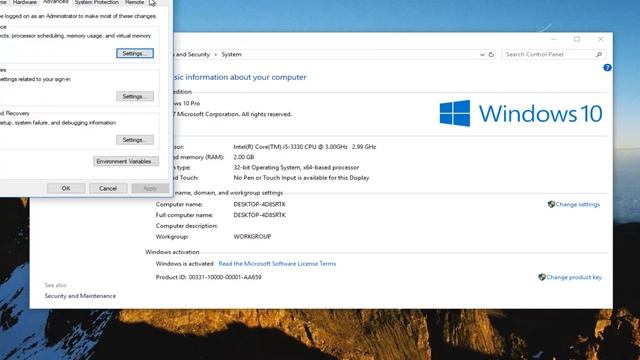Select the 2.00 GB memory value
The height and width of the screenshot is (360, 640).
pos(244,157)
